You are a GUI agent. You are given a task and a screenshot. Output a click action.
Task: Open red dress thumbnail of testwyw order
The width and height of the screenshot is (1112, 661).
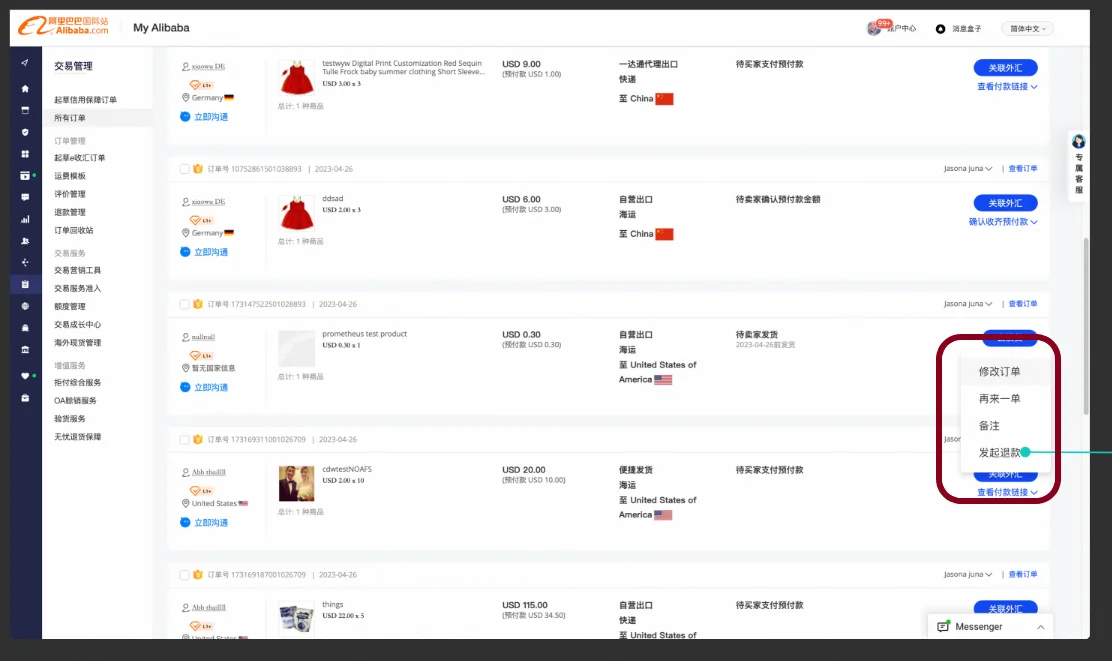(x=297, y=78)
